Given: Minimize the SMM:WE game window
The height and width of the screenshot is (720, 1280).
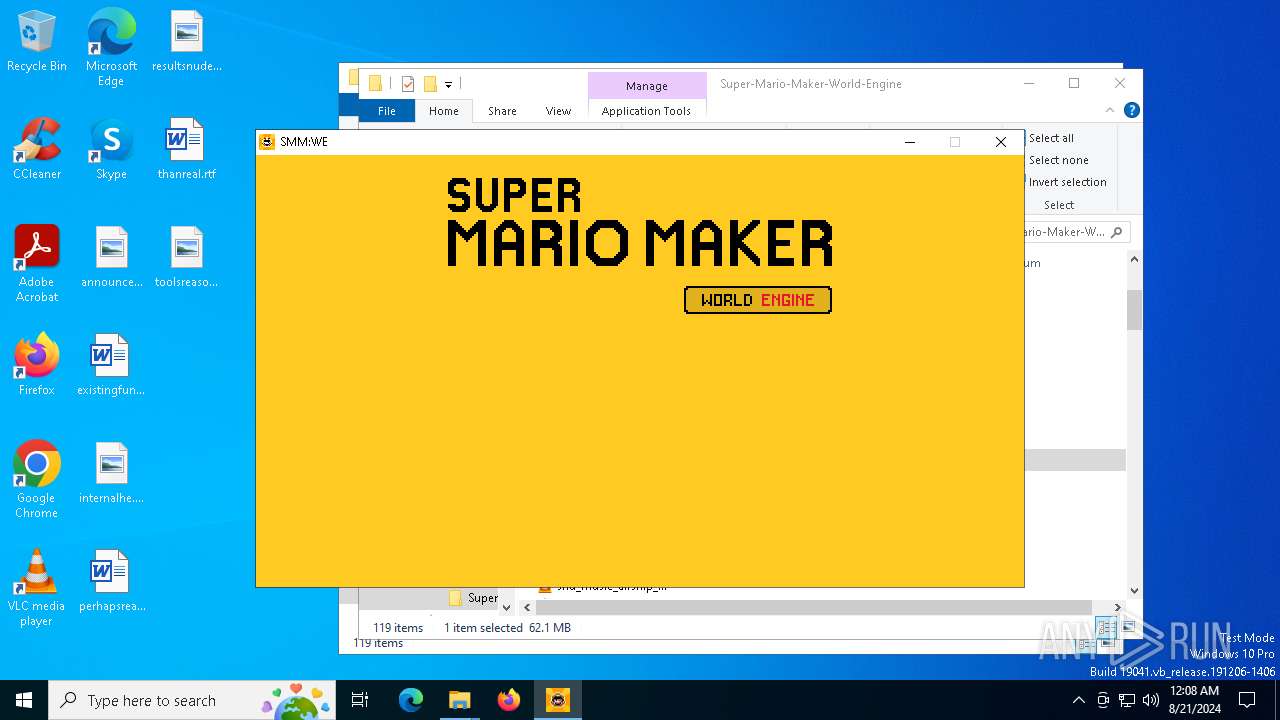Looking at the screenshot, I should pos(910,142).
